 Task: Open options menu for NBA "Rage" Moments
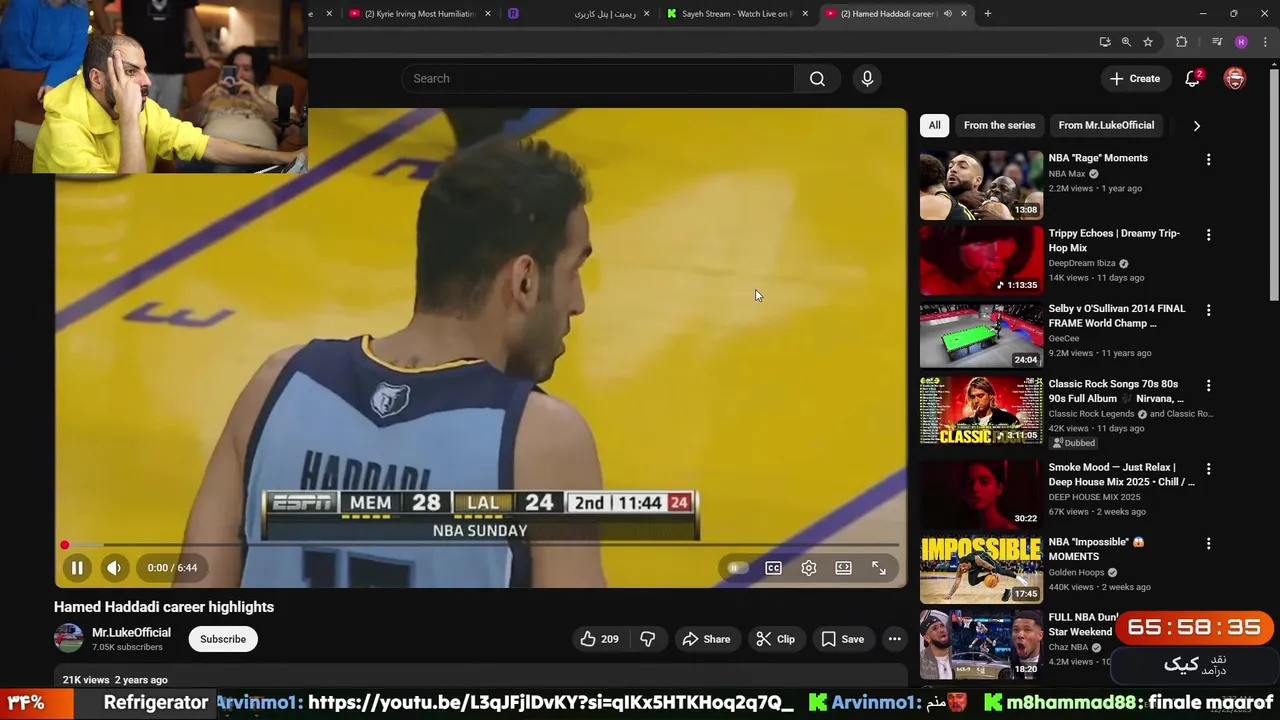(x=1208, y=160)
